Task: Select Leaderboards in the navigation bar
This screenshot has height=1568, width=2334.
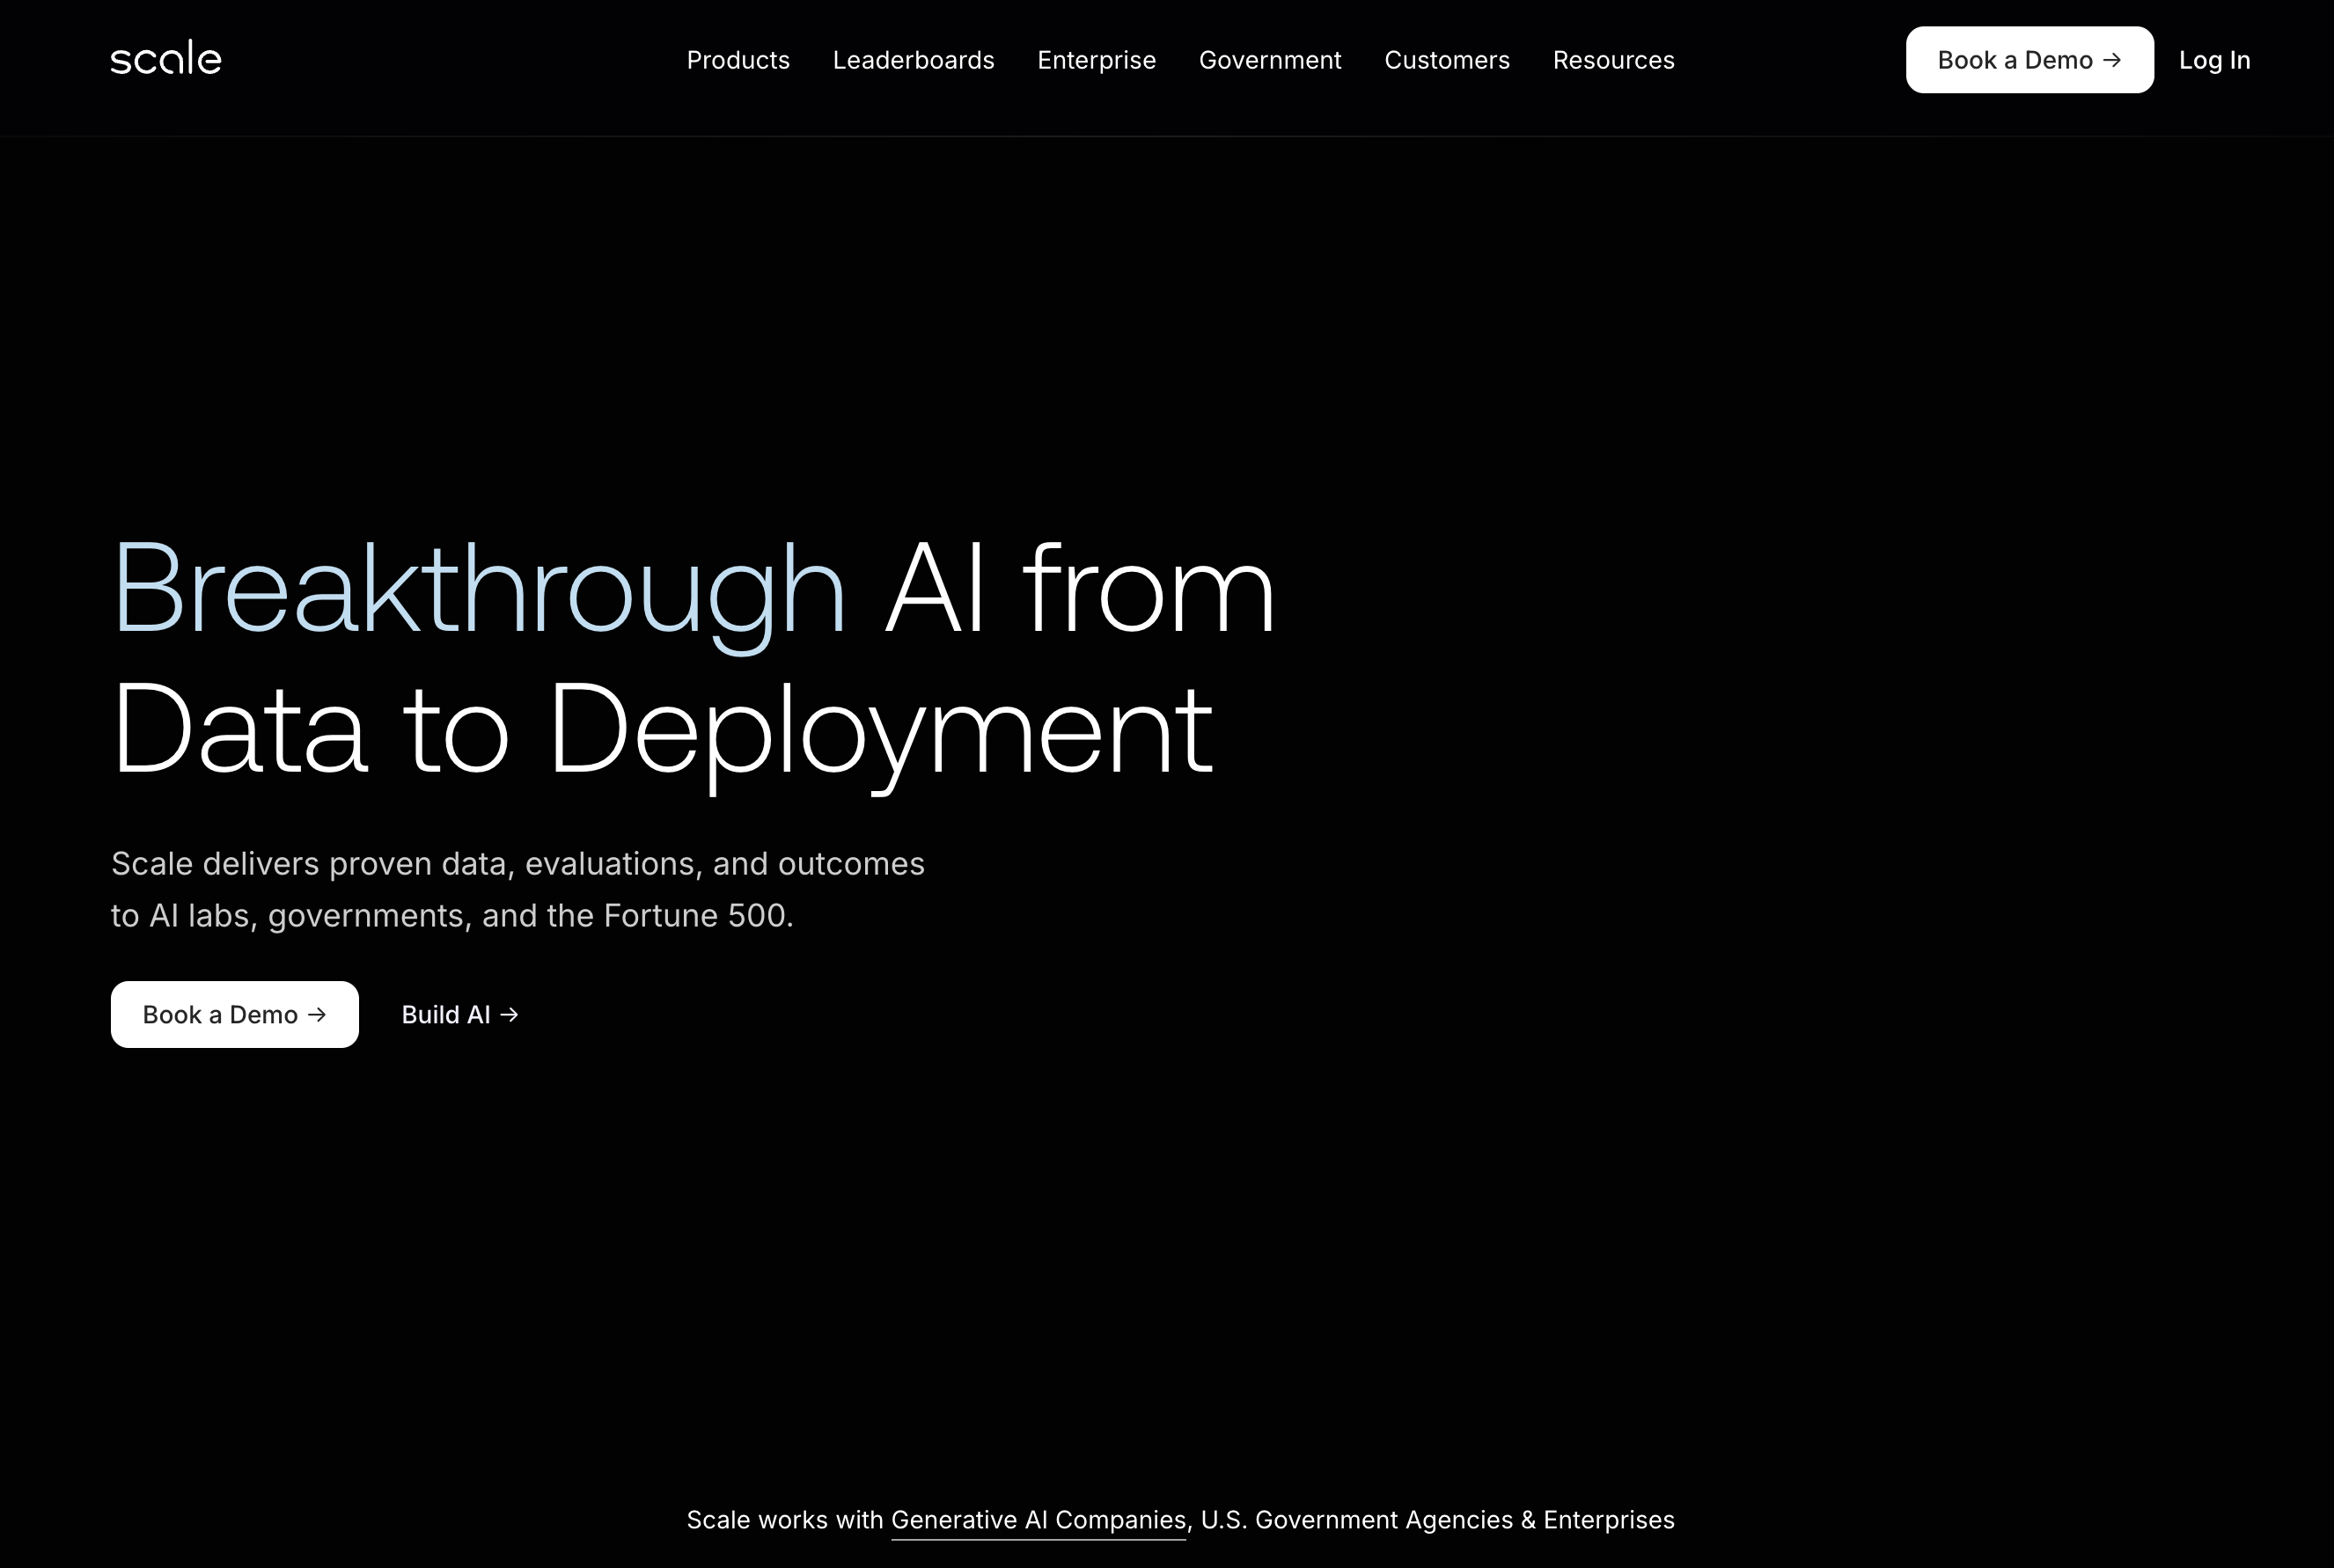Action: 913,60
